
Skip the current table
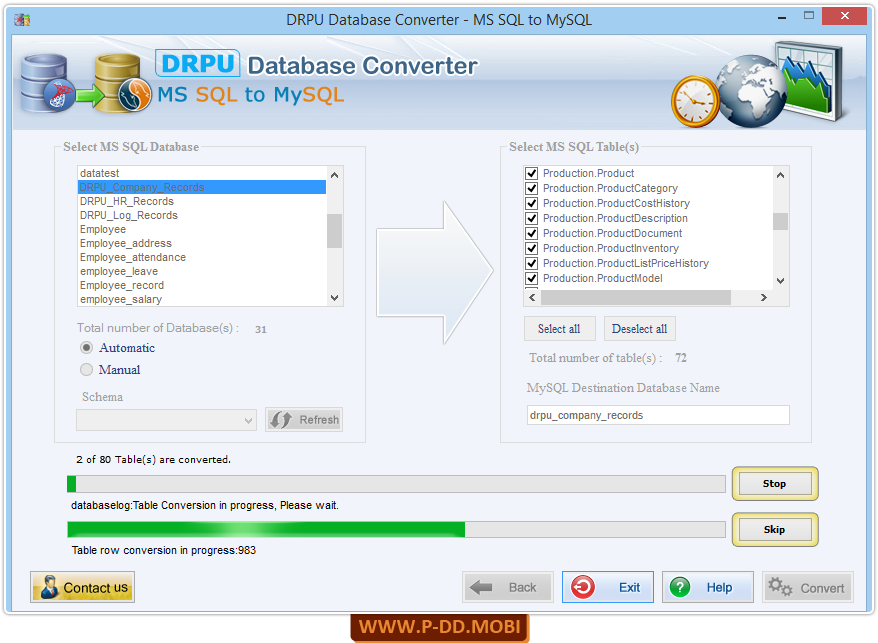774,529
